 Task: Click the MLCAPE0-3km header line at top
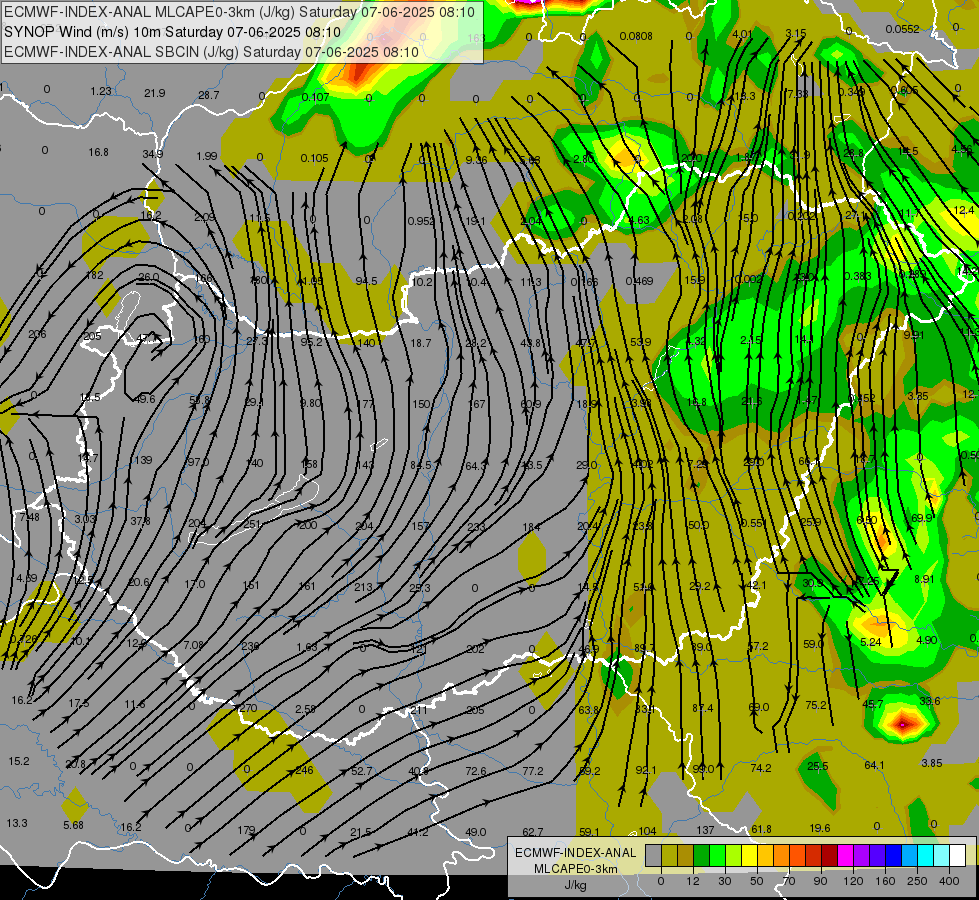tap(239, 12)
